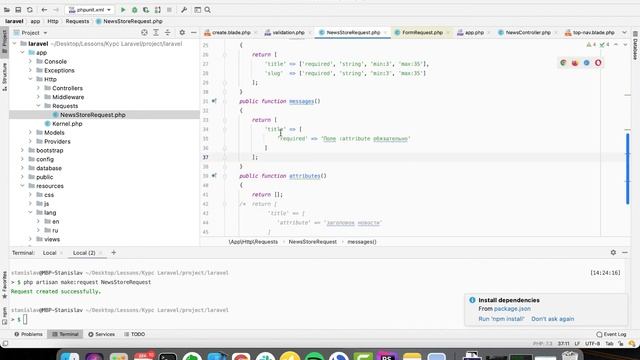Open preview in Chrome browser icon

(x=563, y=63)
